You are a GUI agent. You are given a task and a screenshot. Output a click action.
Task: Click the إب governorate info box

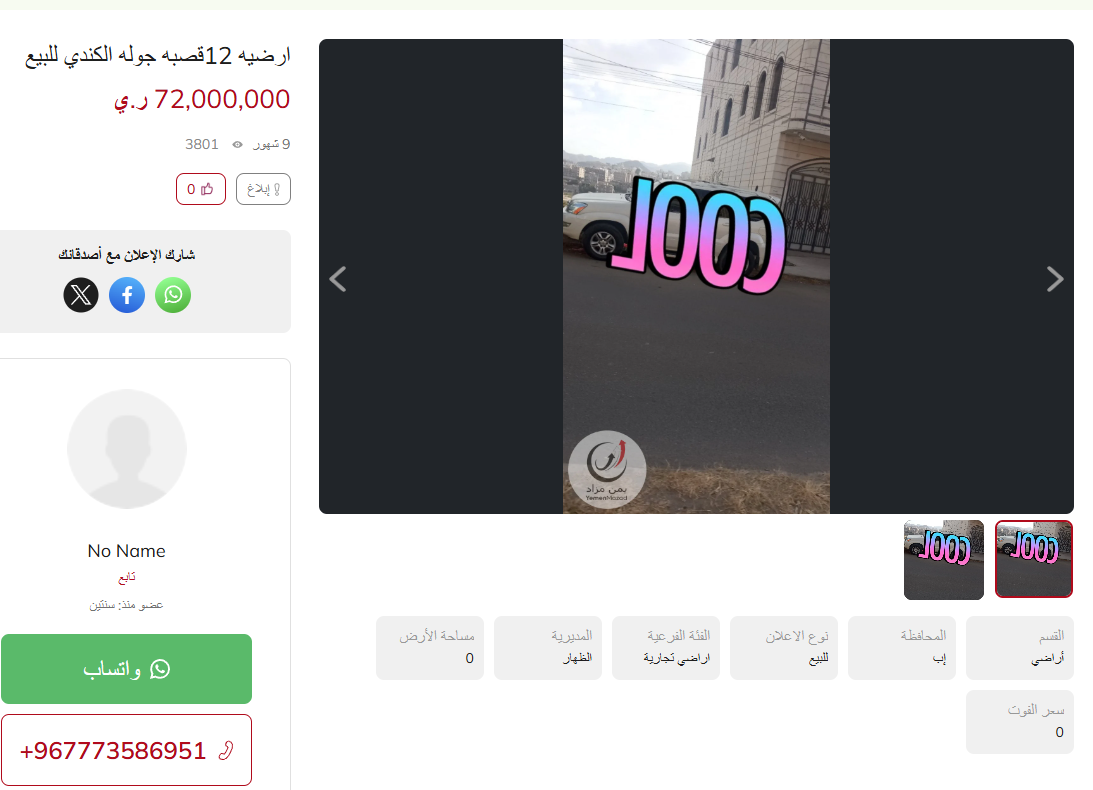point(901,648)
